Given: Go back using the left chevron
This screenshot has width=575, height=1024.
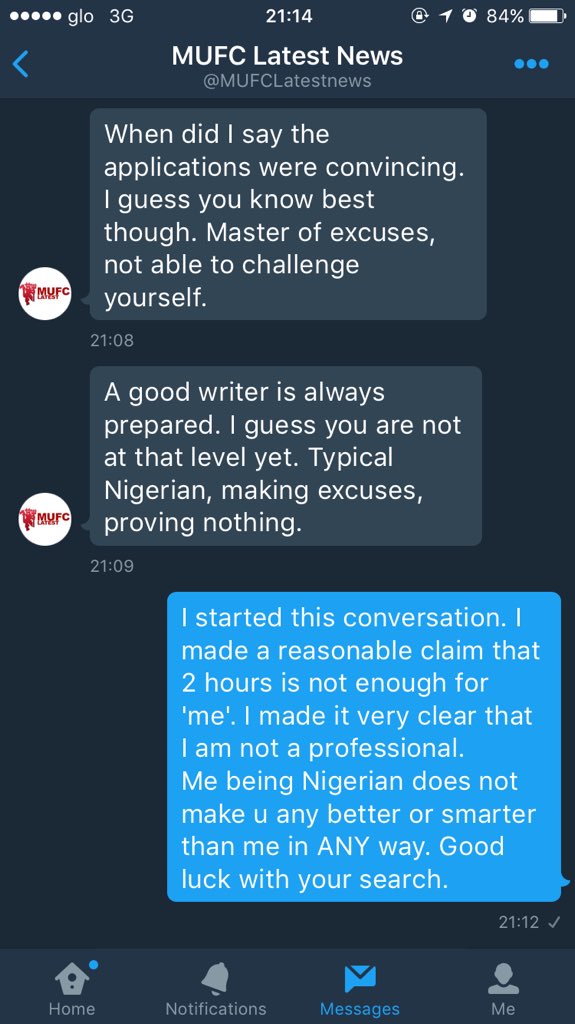Looking at the screenshot, I should click(x=21, y=64).
